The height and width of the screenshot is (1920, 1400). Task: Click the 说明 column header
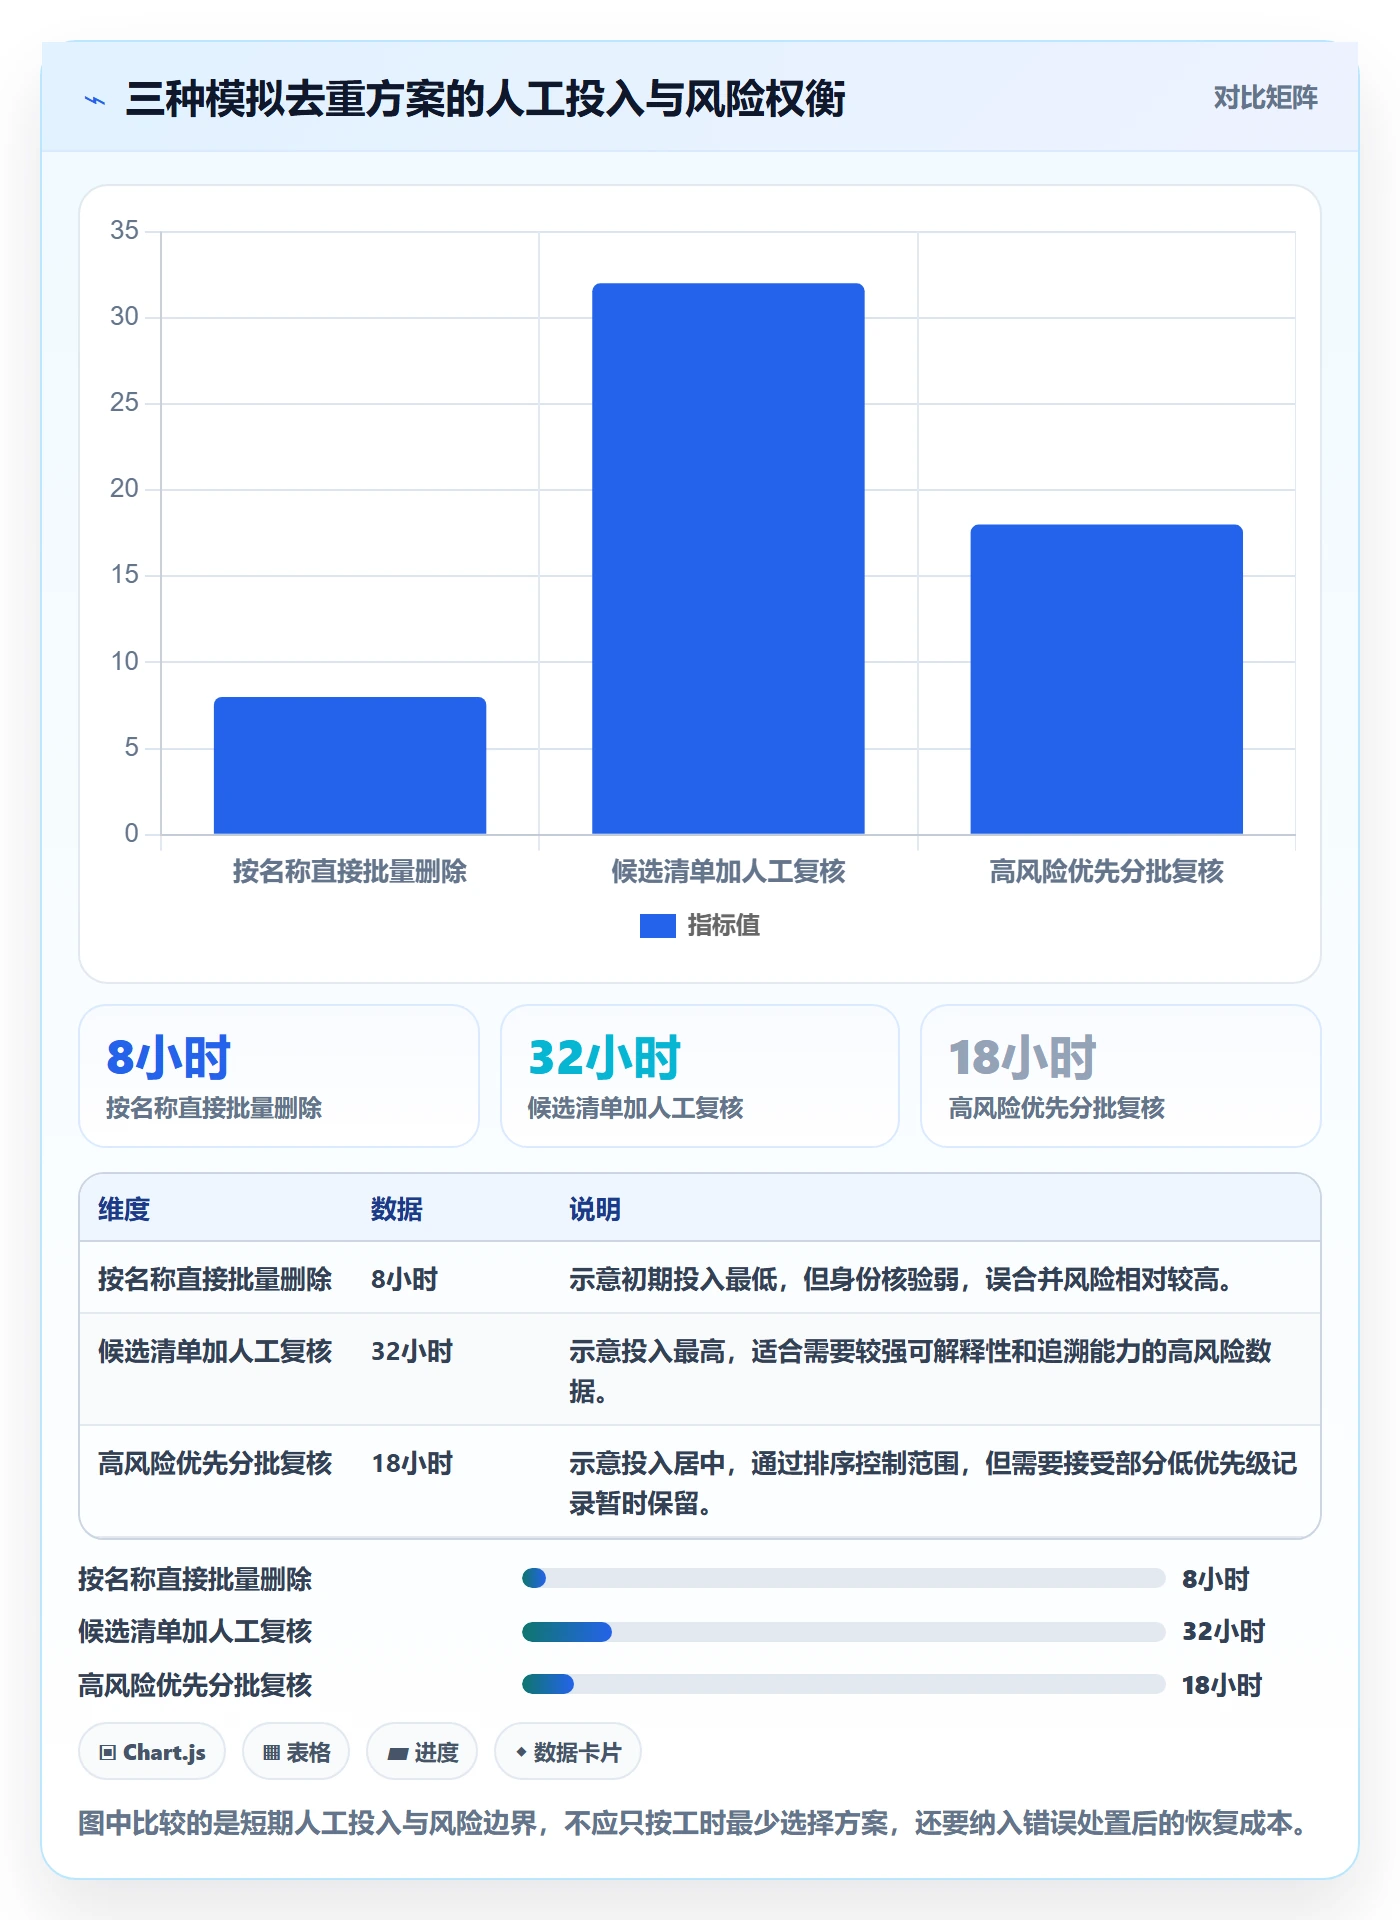point(595,1209)
